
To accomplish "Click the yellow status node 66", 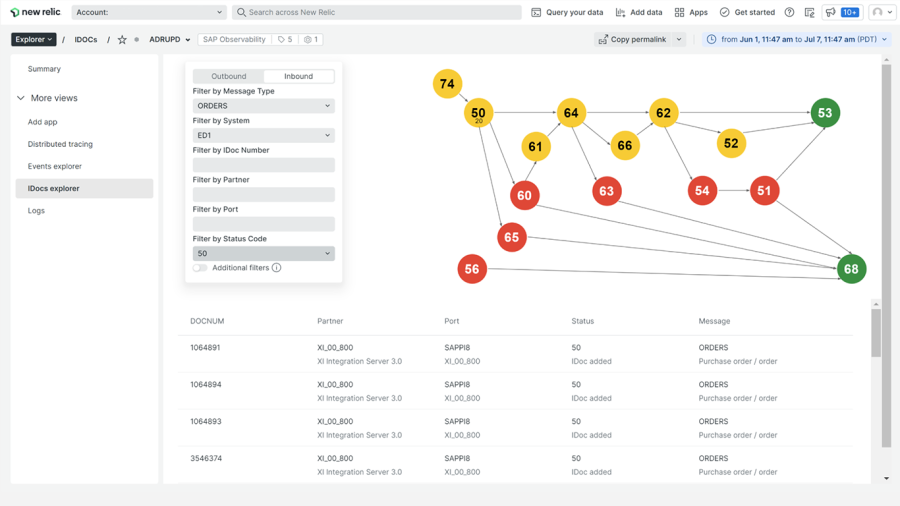I will pyautogui.click(x=625, y=146).
